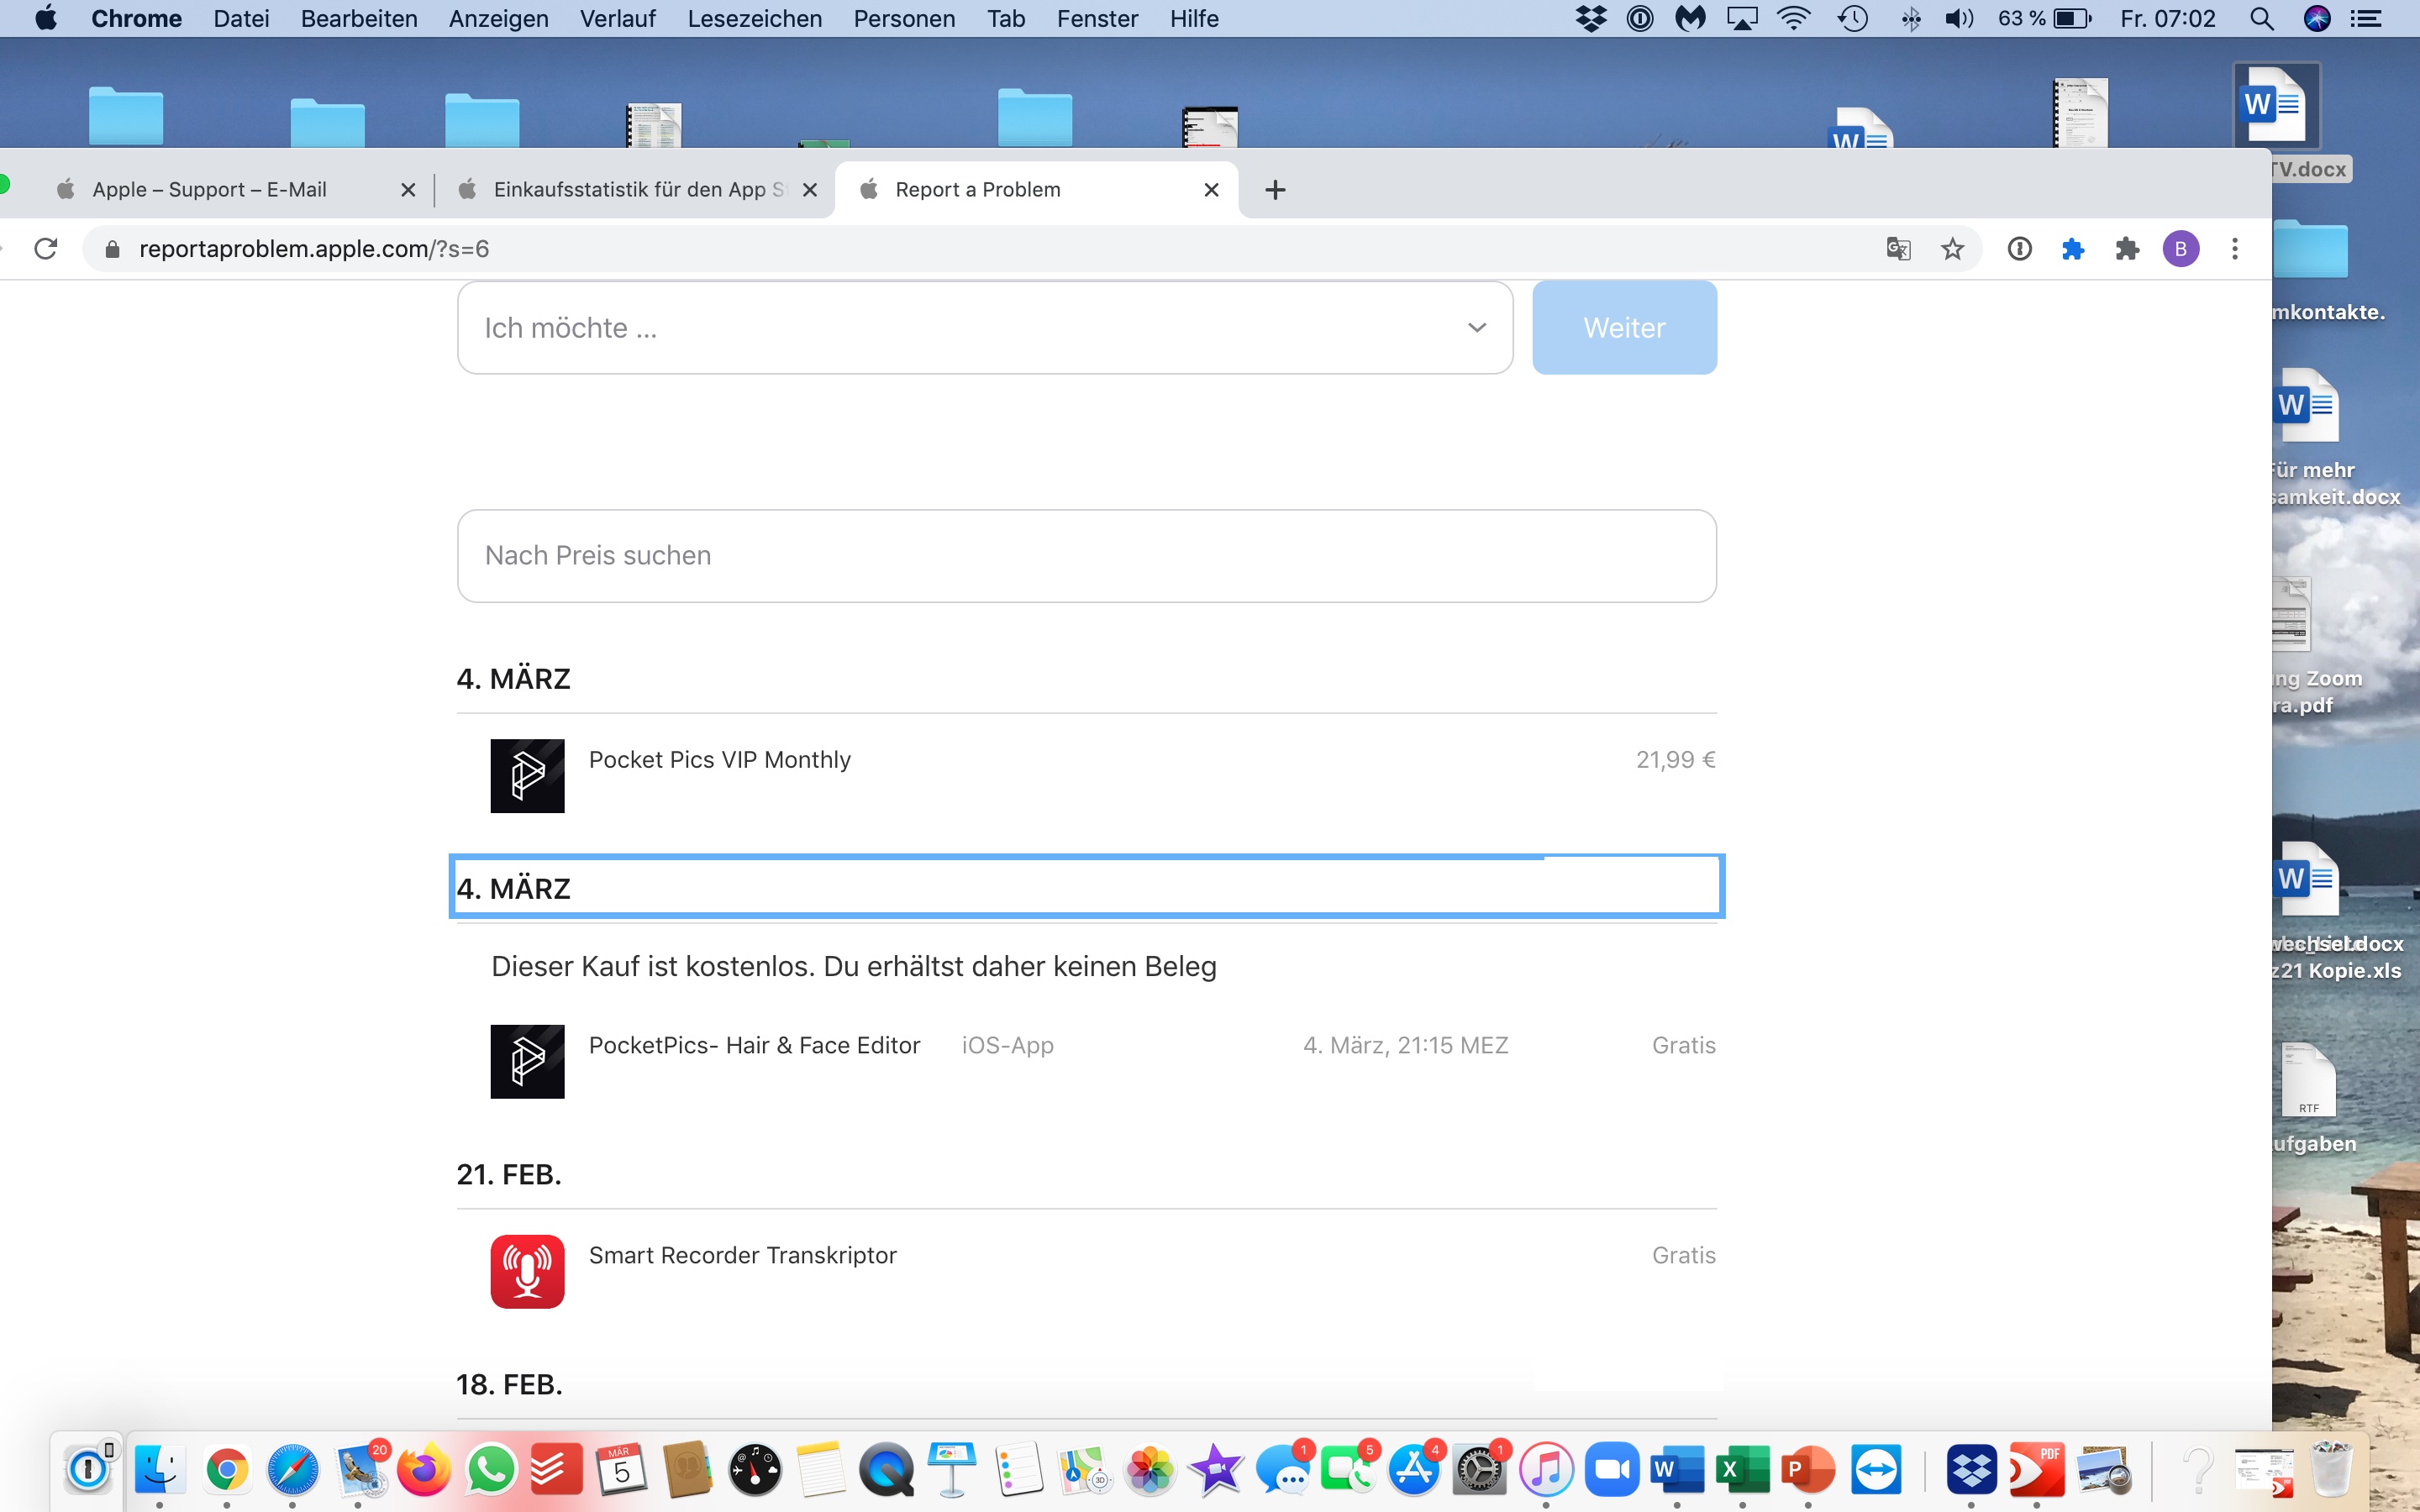This screenshot has width=2420, height=1512.
Task: Bookmark page with the star icon
Action: (1952, 249)
